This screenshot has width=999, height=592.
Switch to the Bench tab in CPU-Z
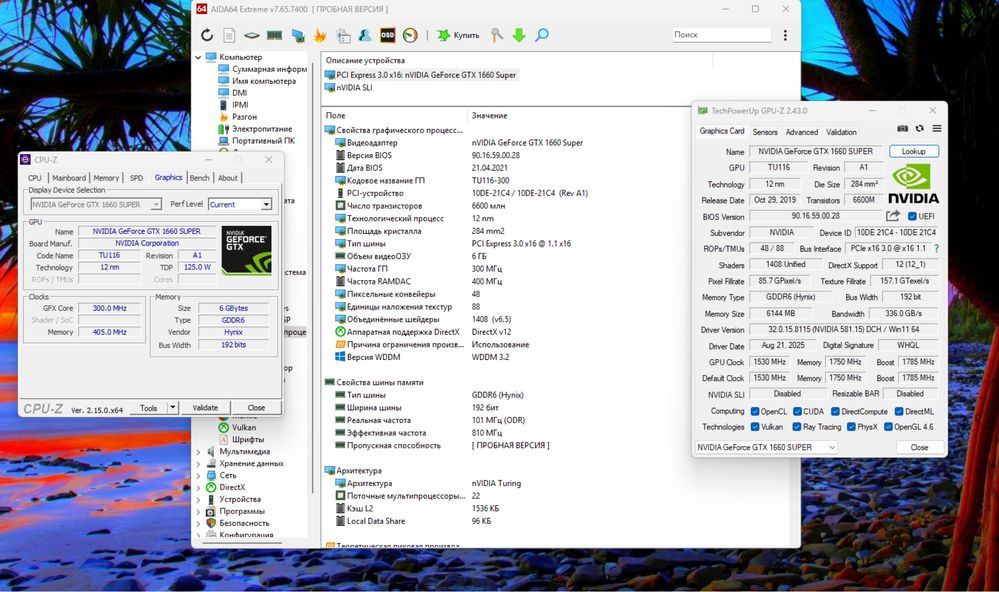coord(199,178)
